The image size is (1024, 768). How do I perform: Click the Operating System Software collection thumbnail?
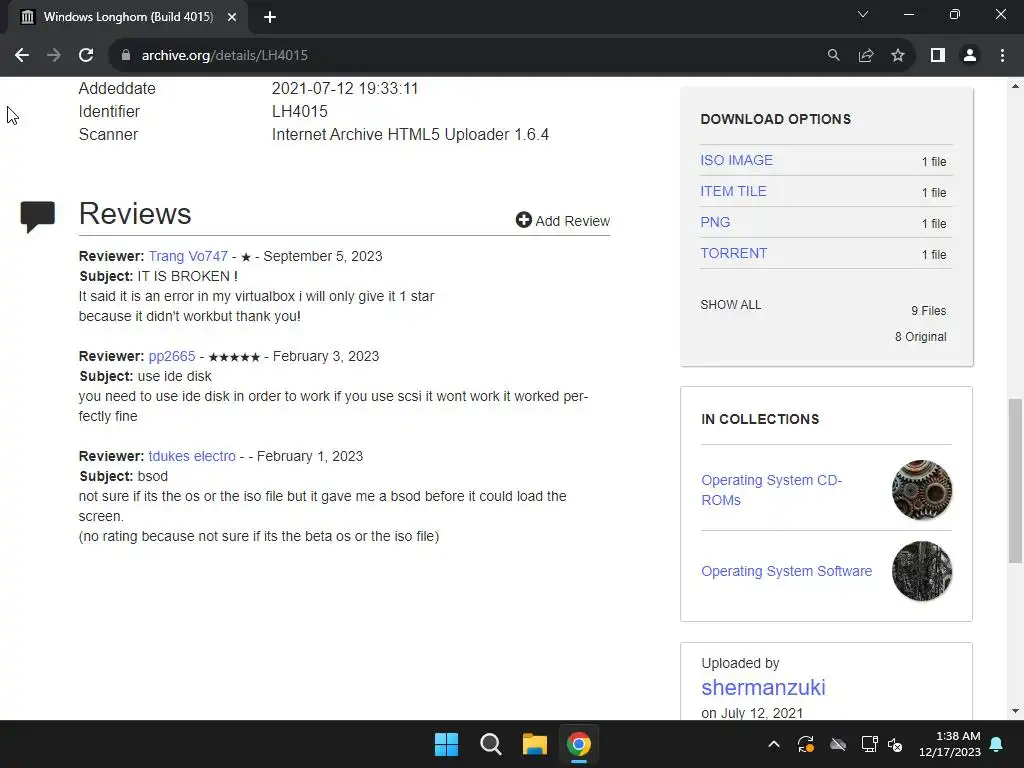point(921,571)
